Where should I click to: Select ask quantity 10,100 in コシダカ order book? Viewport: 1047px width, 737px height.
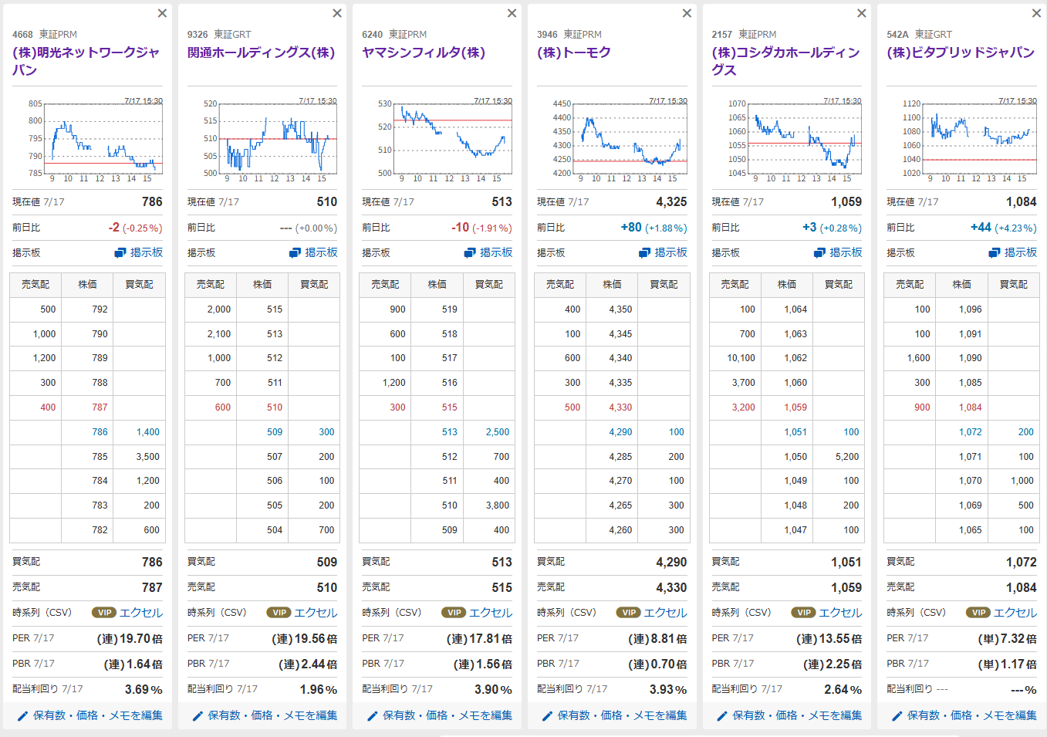[741, 358]
